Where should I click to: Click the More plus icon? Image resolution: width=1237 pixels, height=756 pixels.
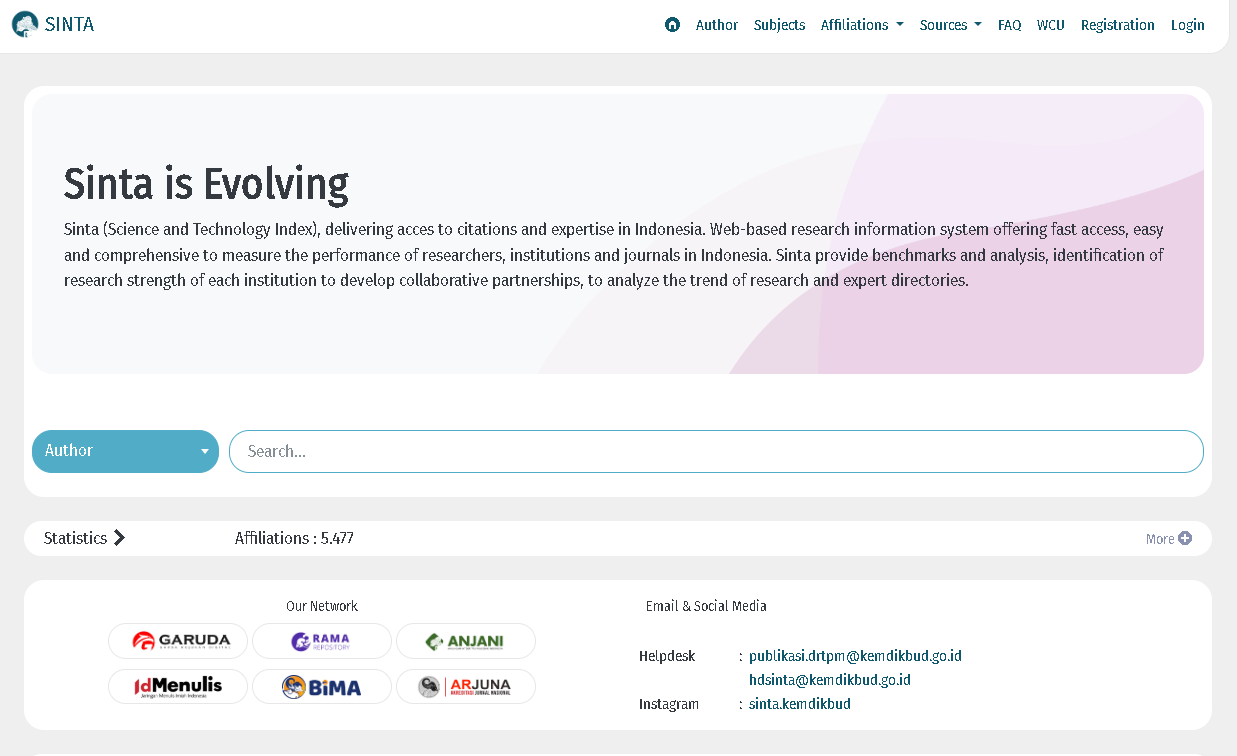[1185, 538]
